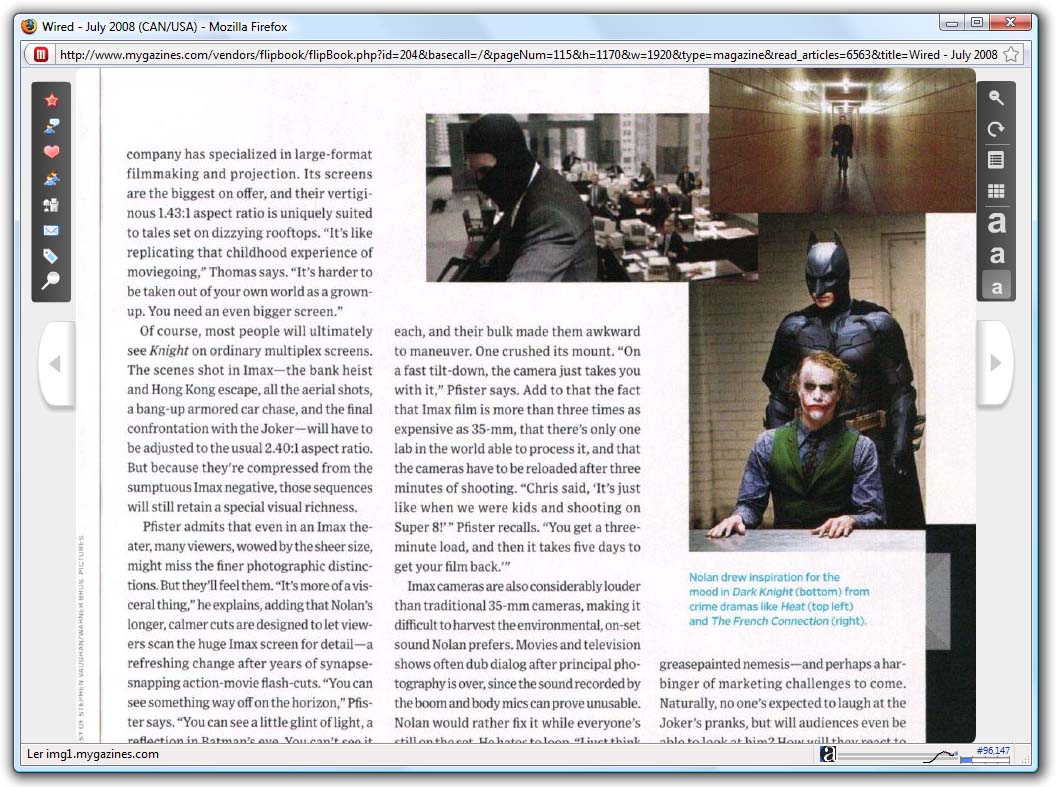Maximize the Firefox window

[977, 22]
